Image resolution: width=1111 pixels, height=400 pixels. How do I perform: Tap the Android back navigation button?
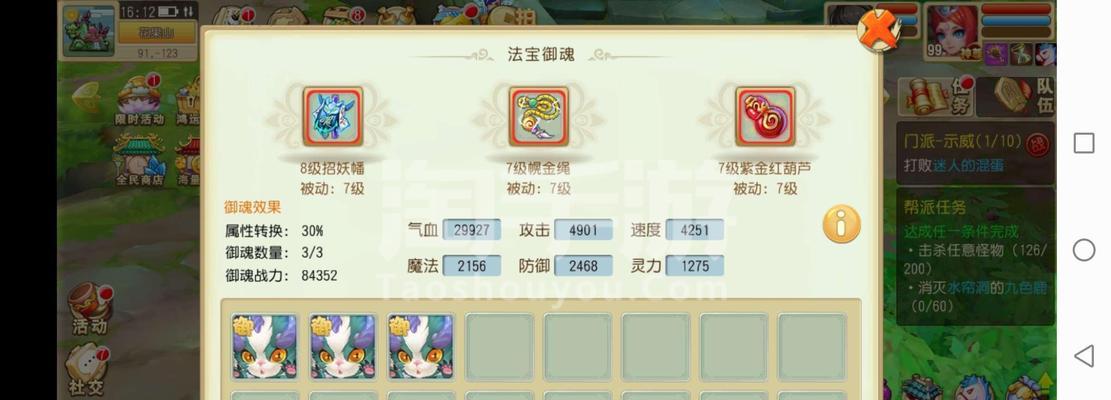click(1083, 355)
